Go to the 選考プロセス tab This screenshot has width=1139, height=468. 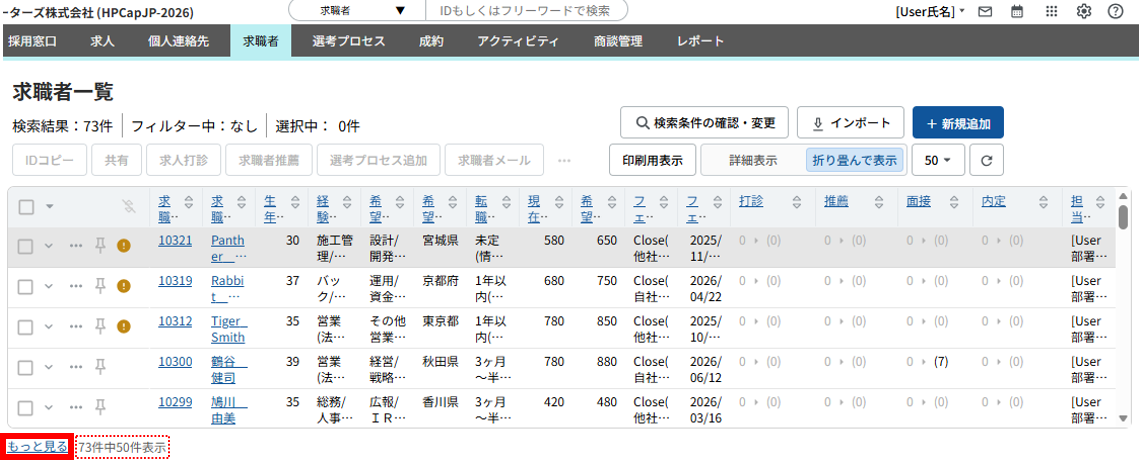[348, 41]
